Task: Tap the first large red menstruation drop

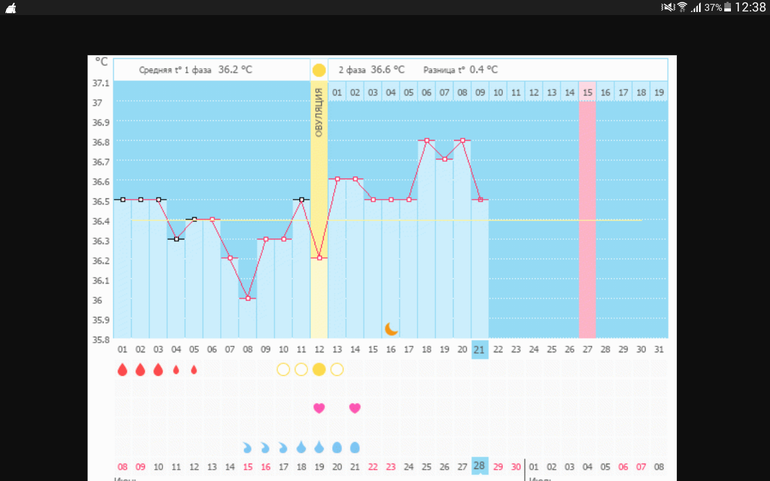Action: click(122, 369)
